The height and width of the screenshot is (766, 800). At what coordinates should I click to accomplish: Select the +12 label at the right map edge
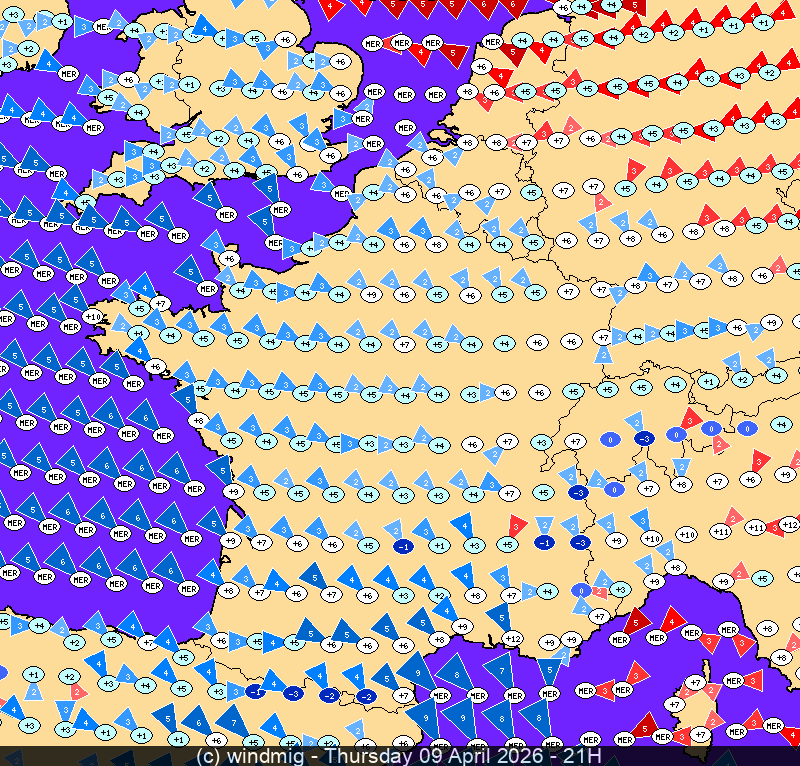[789, 524]
